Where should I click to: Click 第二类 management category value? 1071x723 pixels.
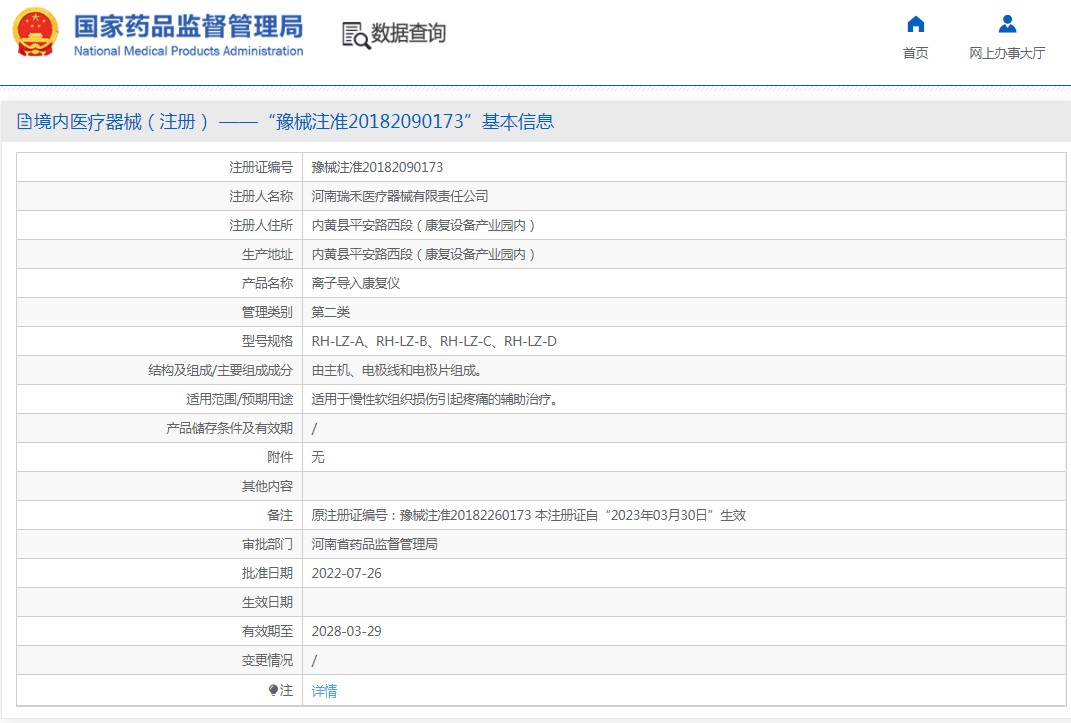click(331, 313)
